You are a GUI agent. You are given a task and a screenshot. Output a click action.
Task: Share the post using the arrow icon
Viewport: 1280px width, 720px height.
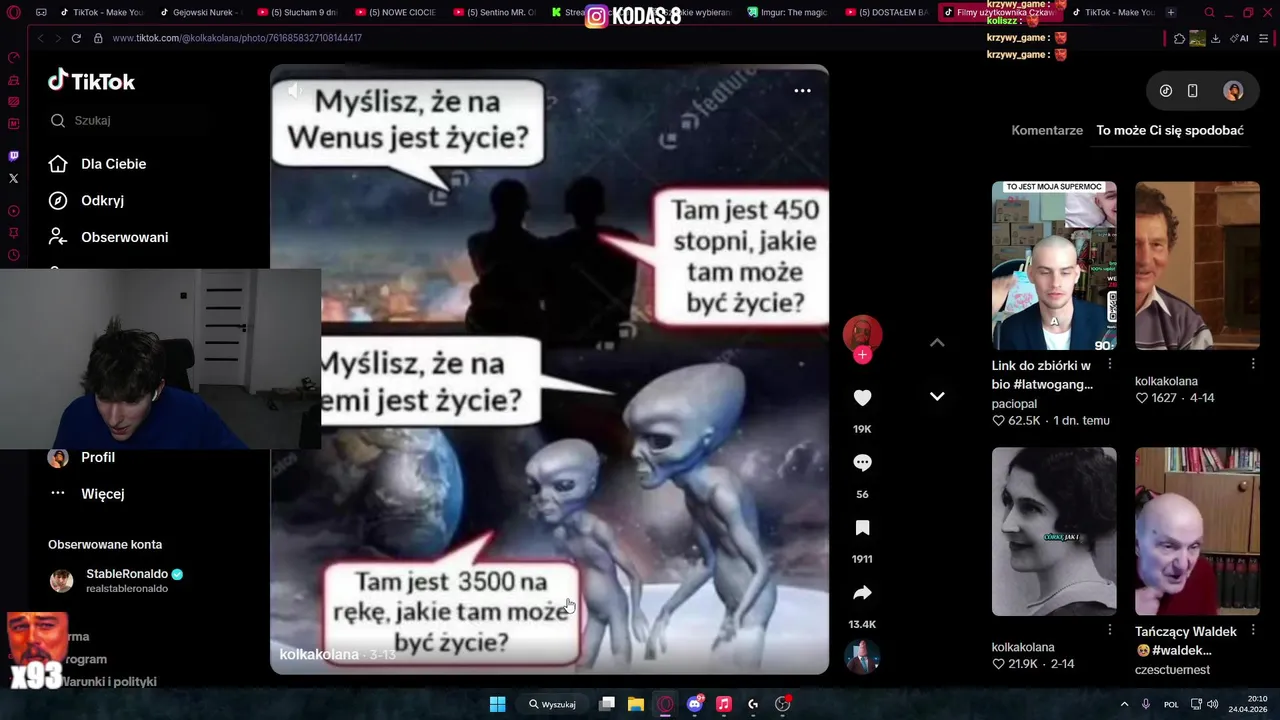pos(862,593)
